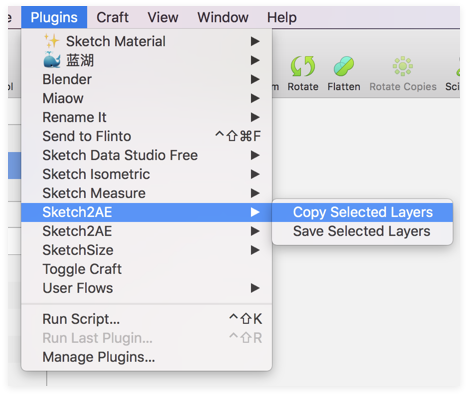The height and width of the screenshot is (396, 468).
Task: Expand the User Flows submenu arrow
Action: pos(255,288)
